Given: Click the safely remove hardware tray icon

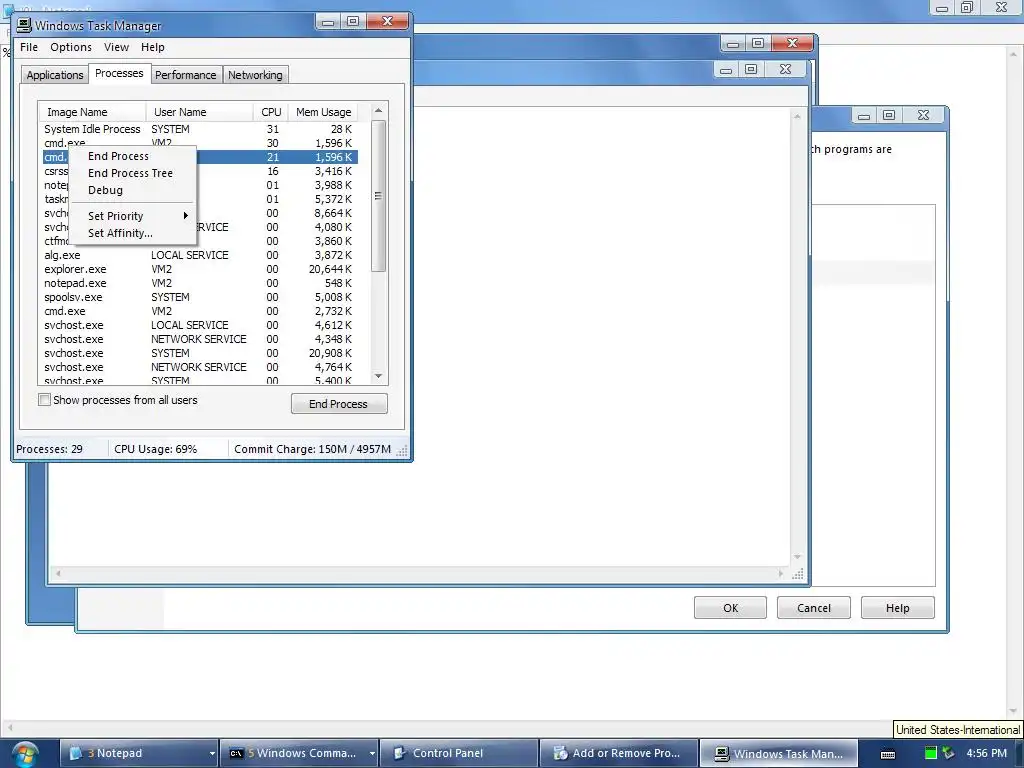Looking at the screenshot, I should [948, 753].
